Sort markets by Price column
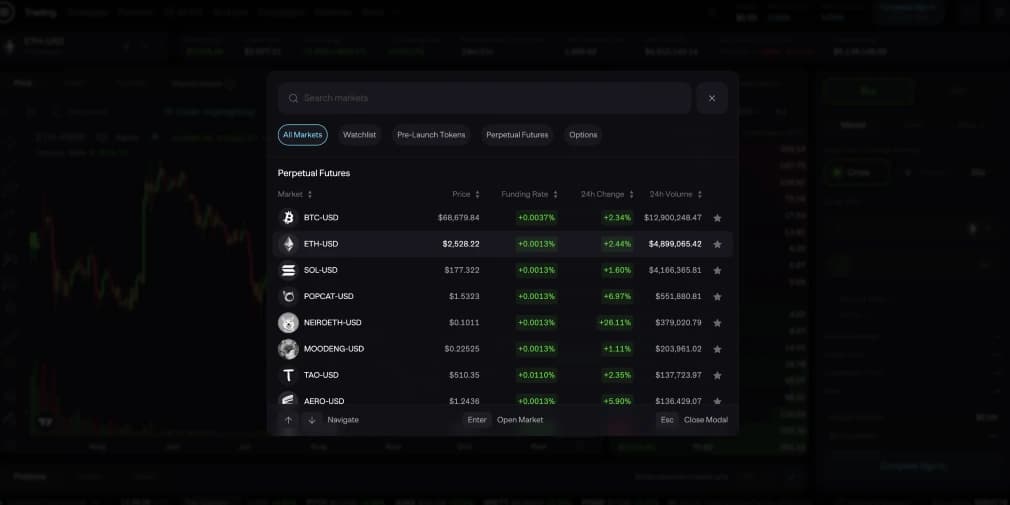The height and width of the screenshot is (505, 1010). coord(465,194)
